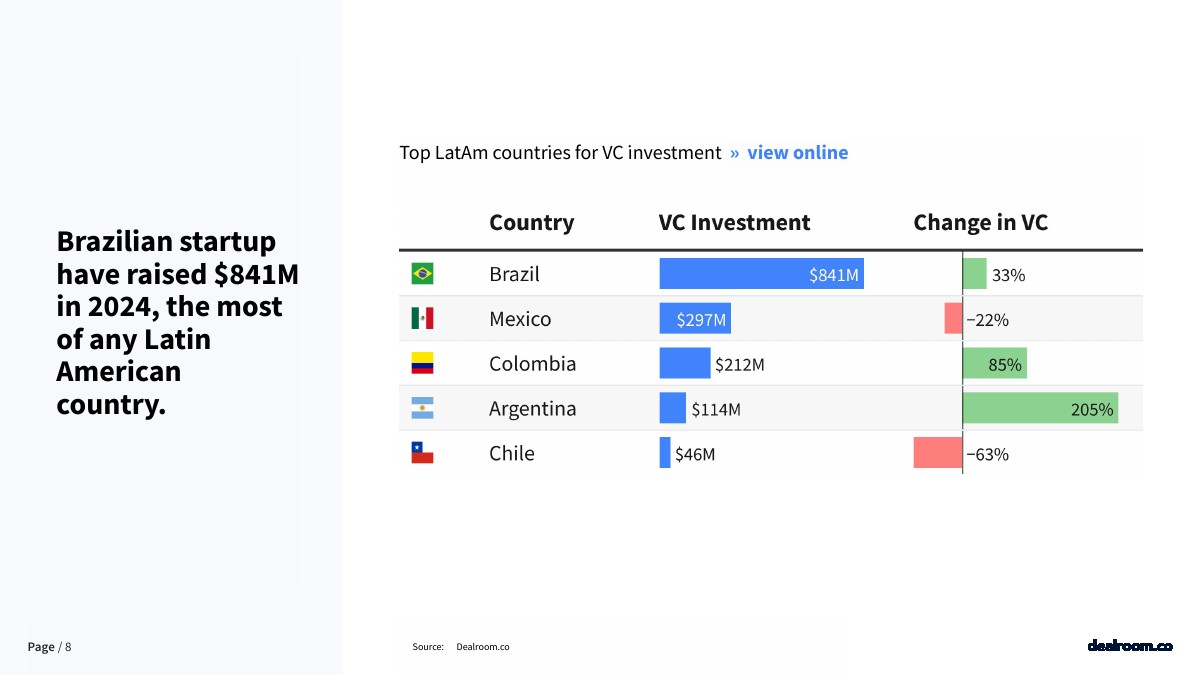The width and height of the screenshot is (1200, 675).
Task: Click the Dealroom.co source text
Action: tap(482, 647)
